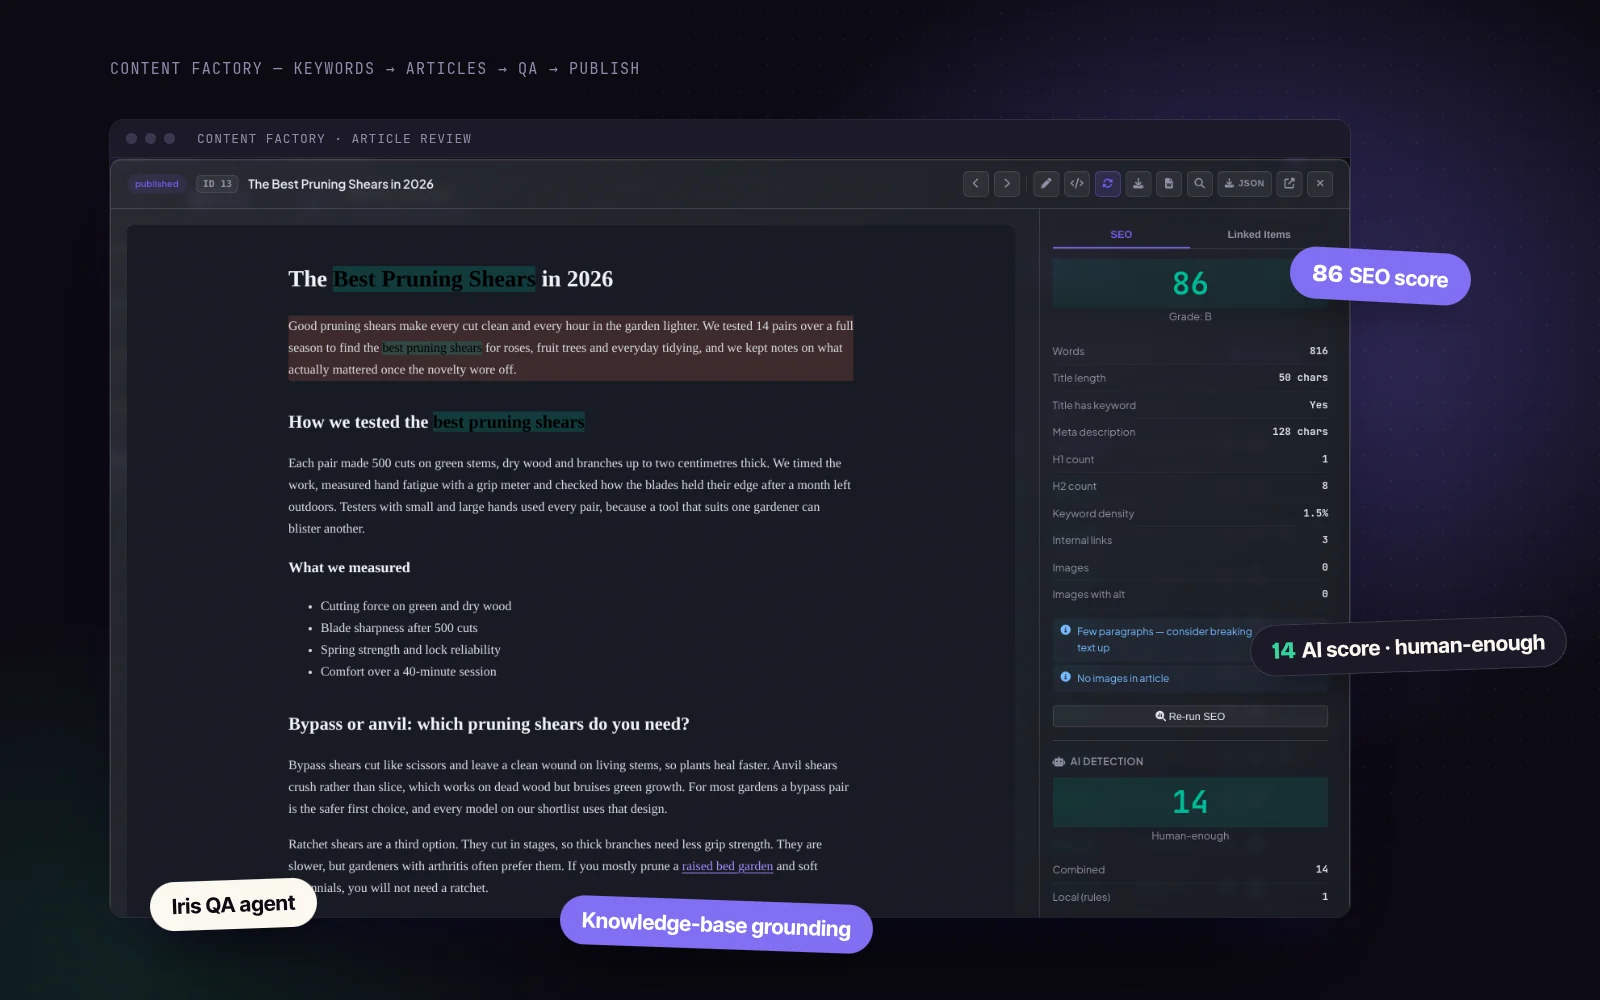Click the 'Internal links' row label

click(x=1082, y=540)
